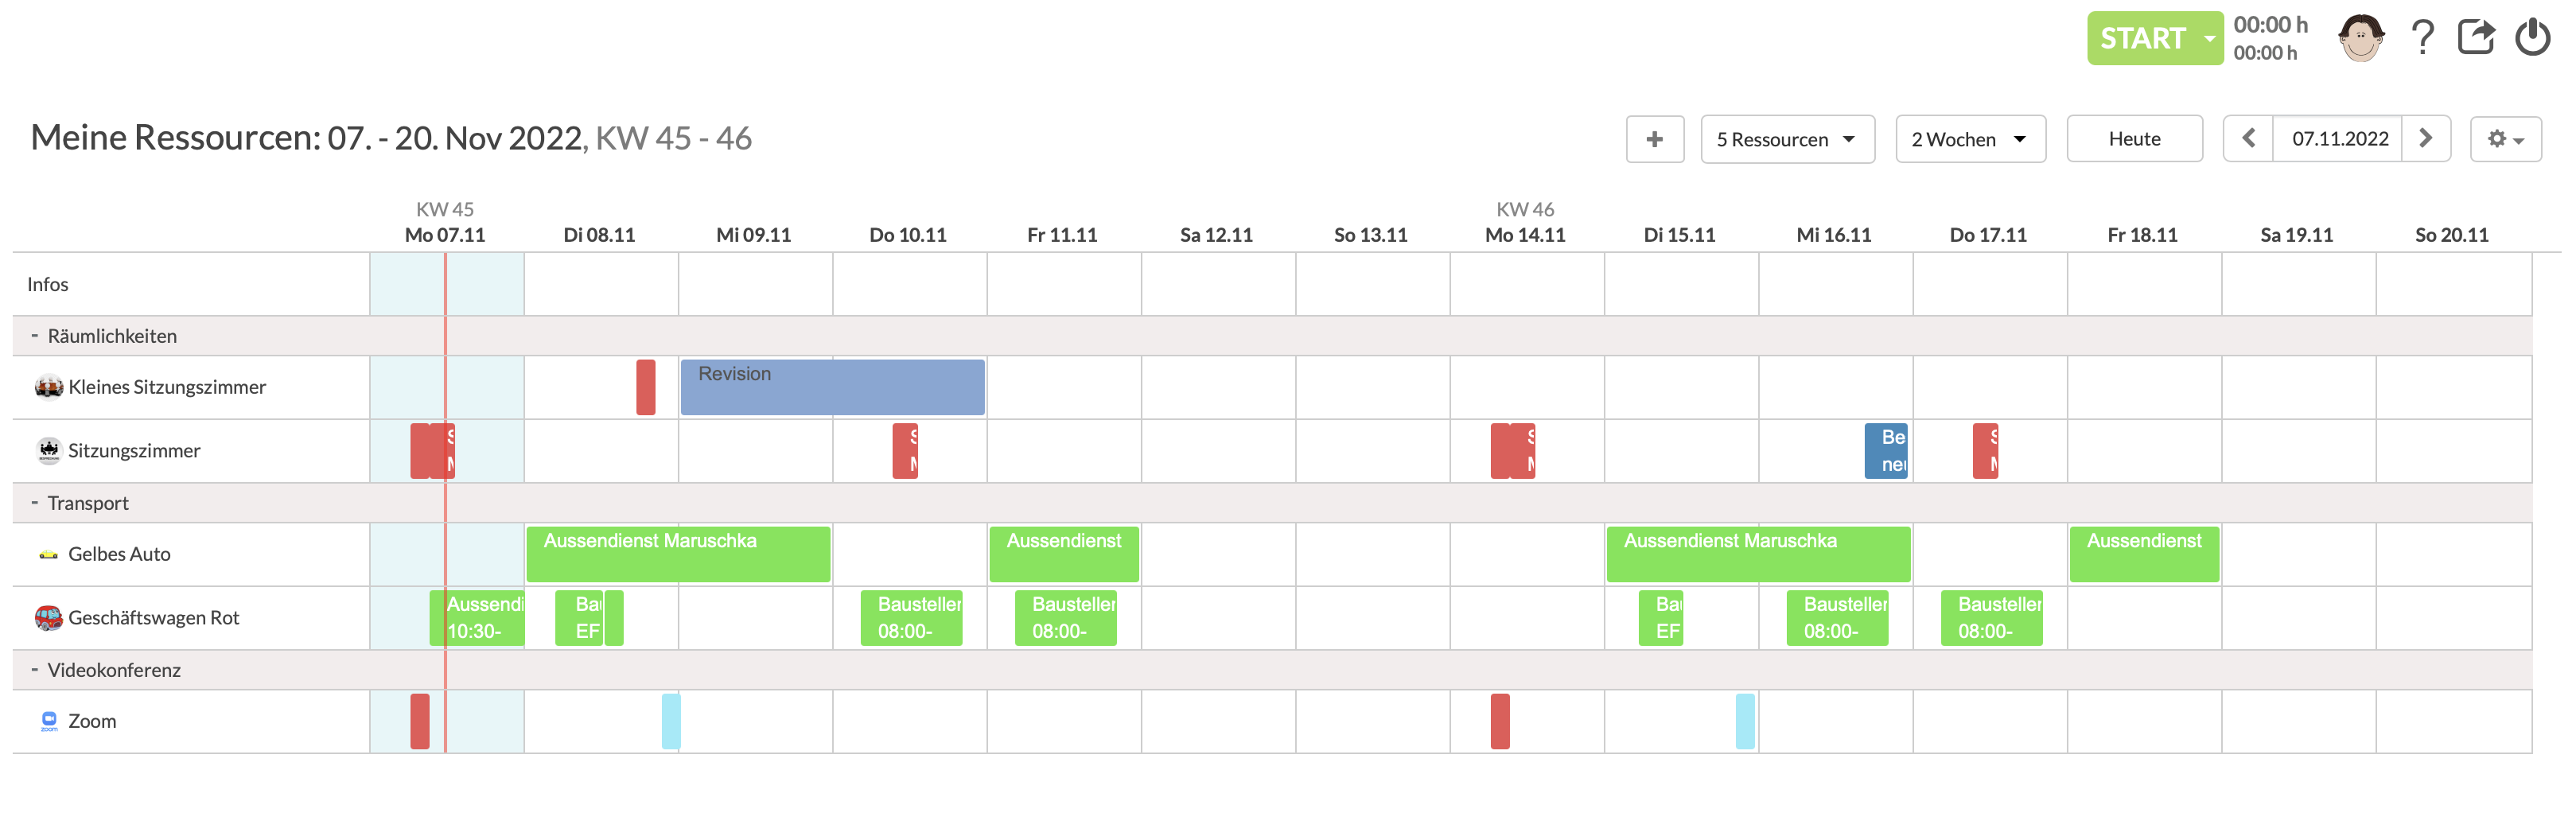The width and height of the screenshot is (2576, 840).
Task: Go to next period arrow
Action: [x=2426, y=139]
